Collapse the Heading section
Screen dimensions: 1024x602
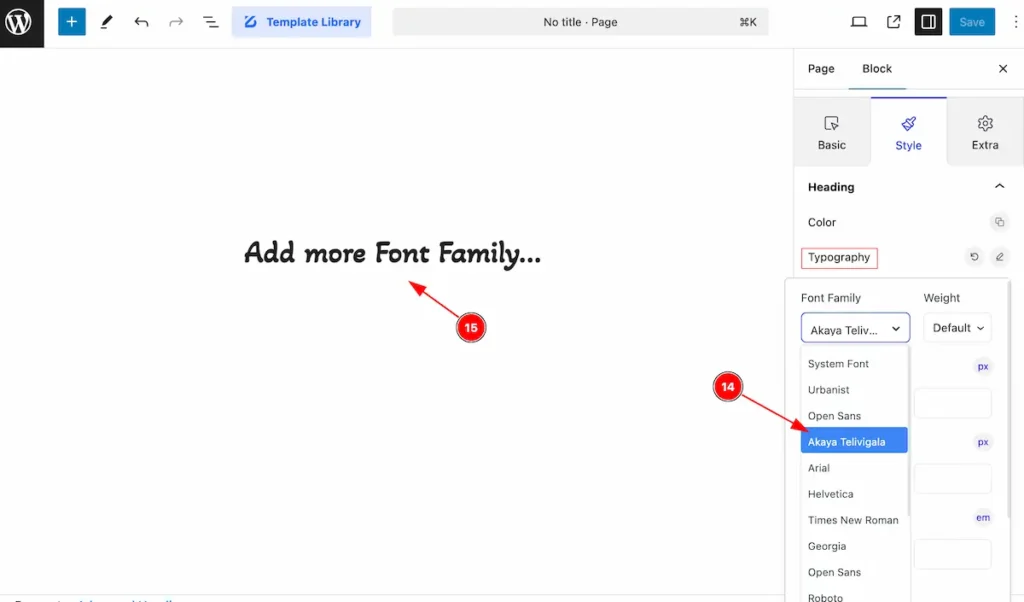tap(999, 187)
